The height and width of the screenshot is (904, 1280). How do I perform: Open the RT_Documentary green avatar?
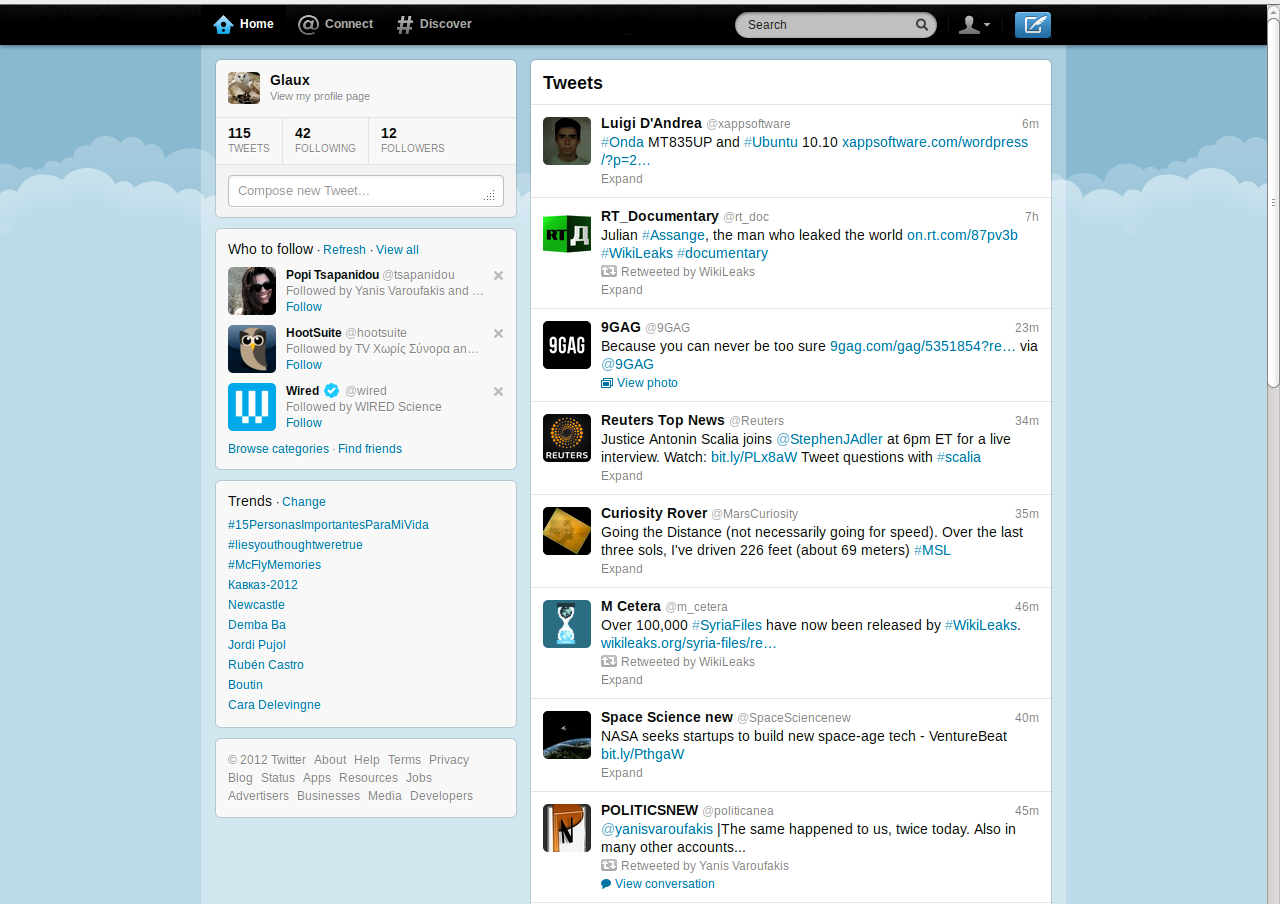click(567, 234)
